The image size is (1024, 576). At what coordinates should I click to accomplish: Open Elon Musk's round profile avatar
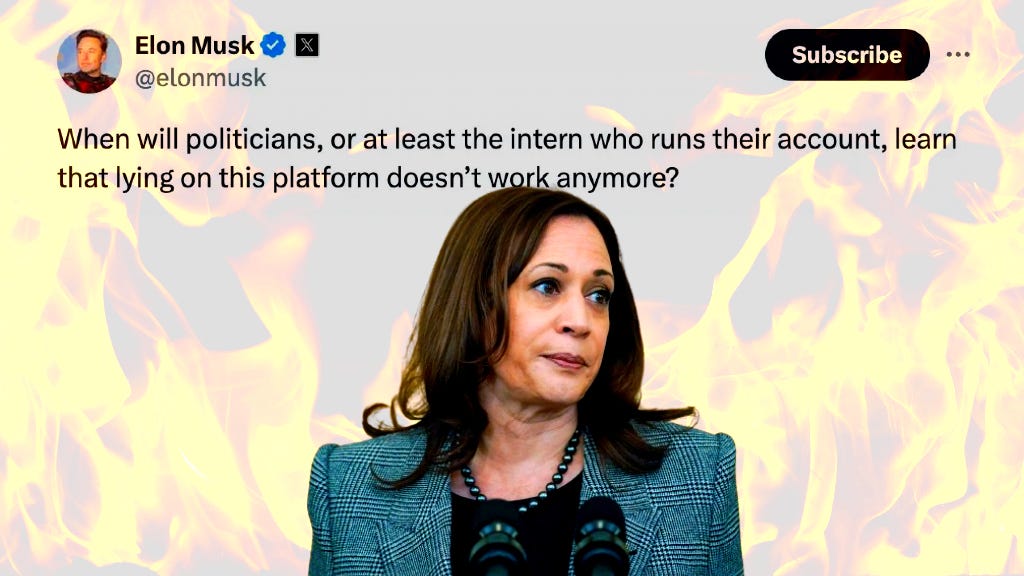89,61
